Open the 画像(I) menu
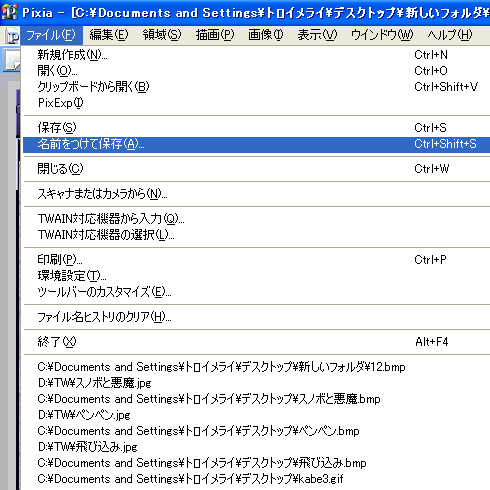 click(266, 35)
